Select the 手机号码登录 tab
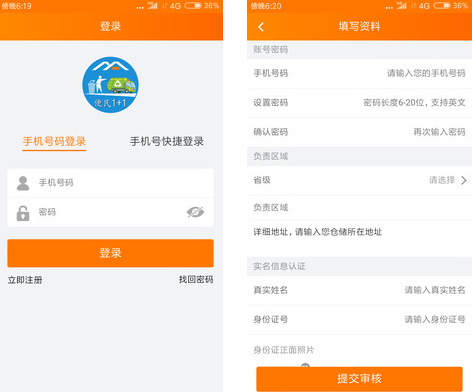Viewport: 472px width, 392px height. tap(54, 142)
